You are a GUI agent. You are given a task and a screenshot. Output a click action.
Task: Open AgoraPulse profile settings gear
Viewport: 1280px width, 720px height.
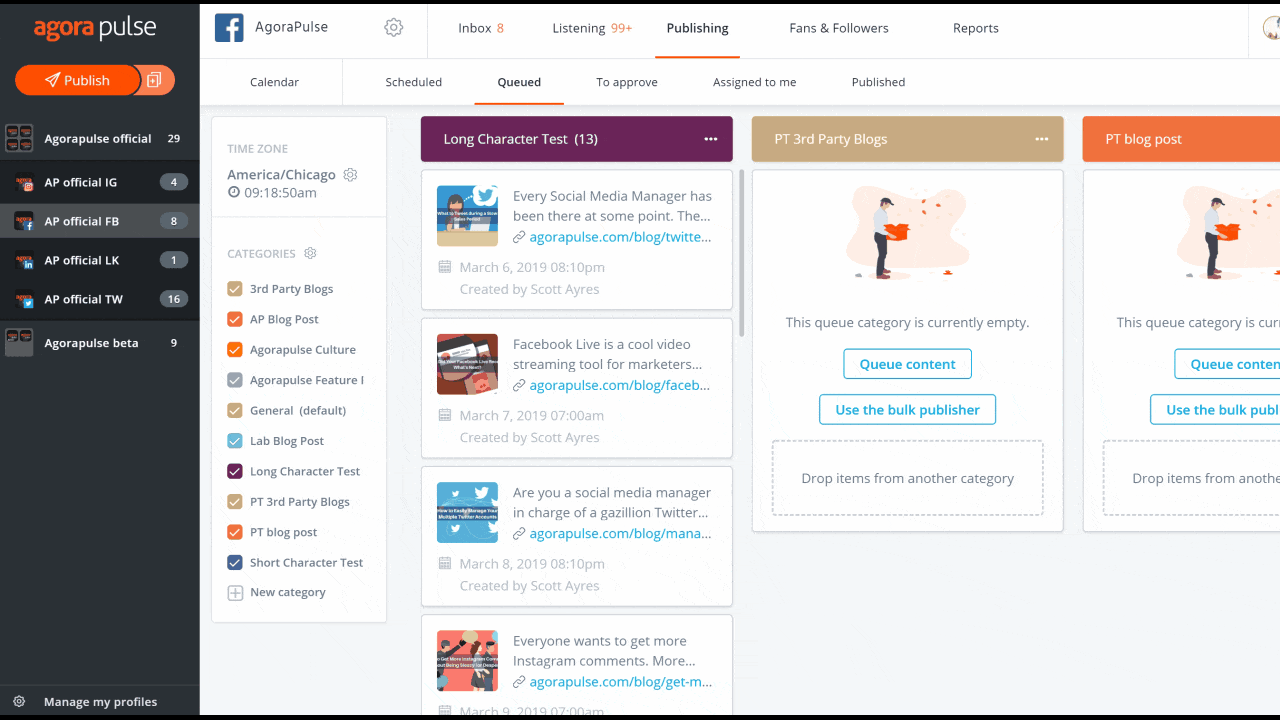coord(393,28)
